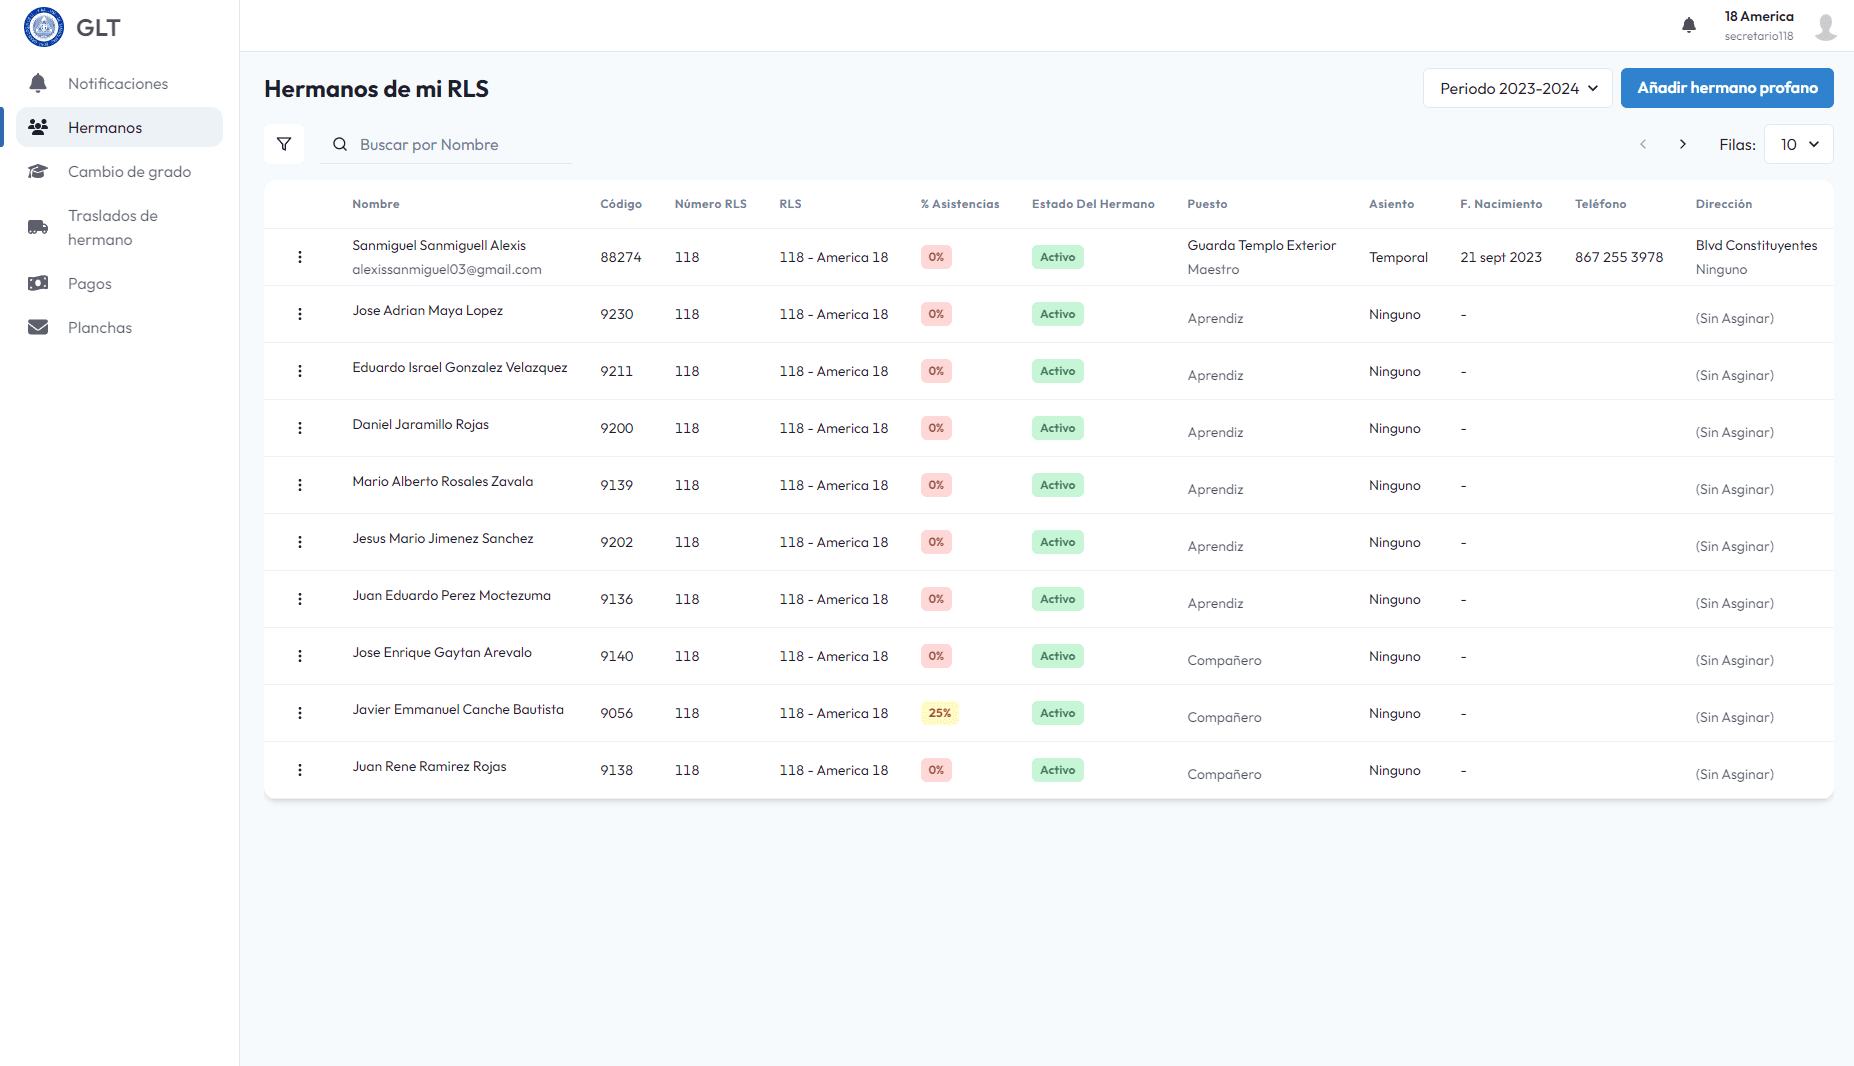Navigate to Cambio de grado
The height and width of the screenshot is (1066, 1854).
click(129, 171)
